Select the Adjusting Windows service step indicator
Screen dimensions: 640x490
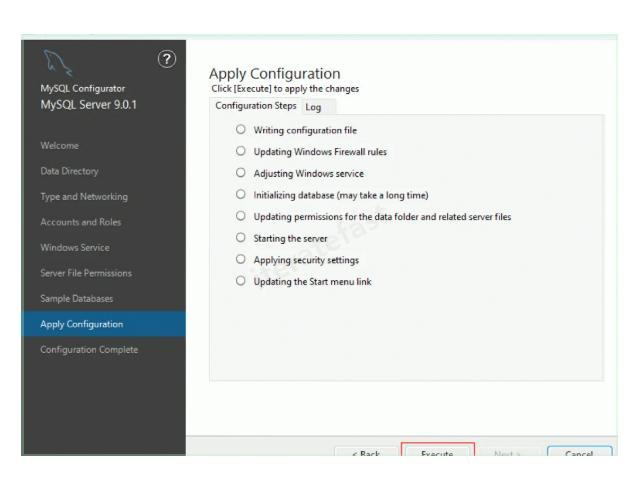click(x=241, y=173)
